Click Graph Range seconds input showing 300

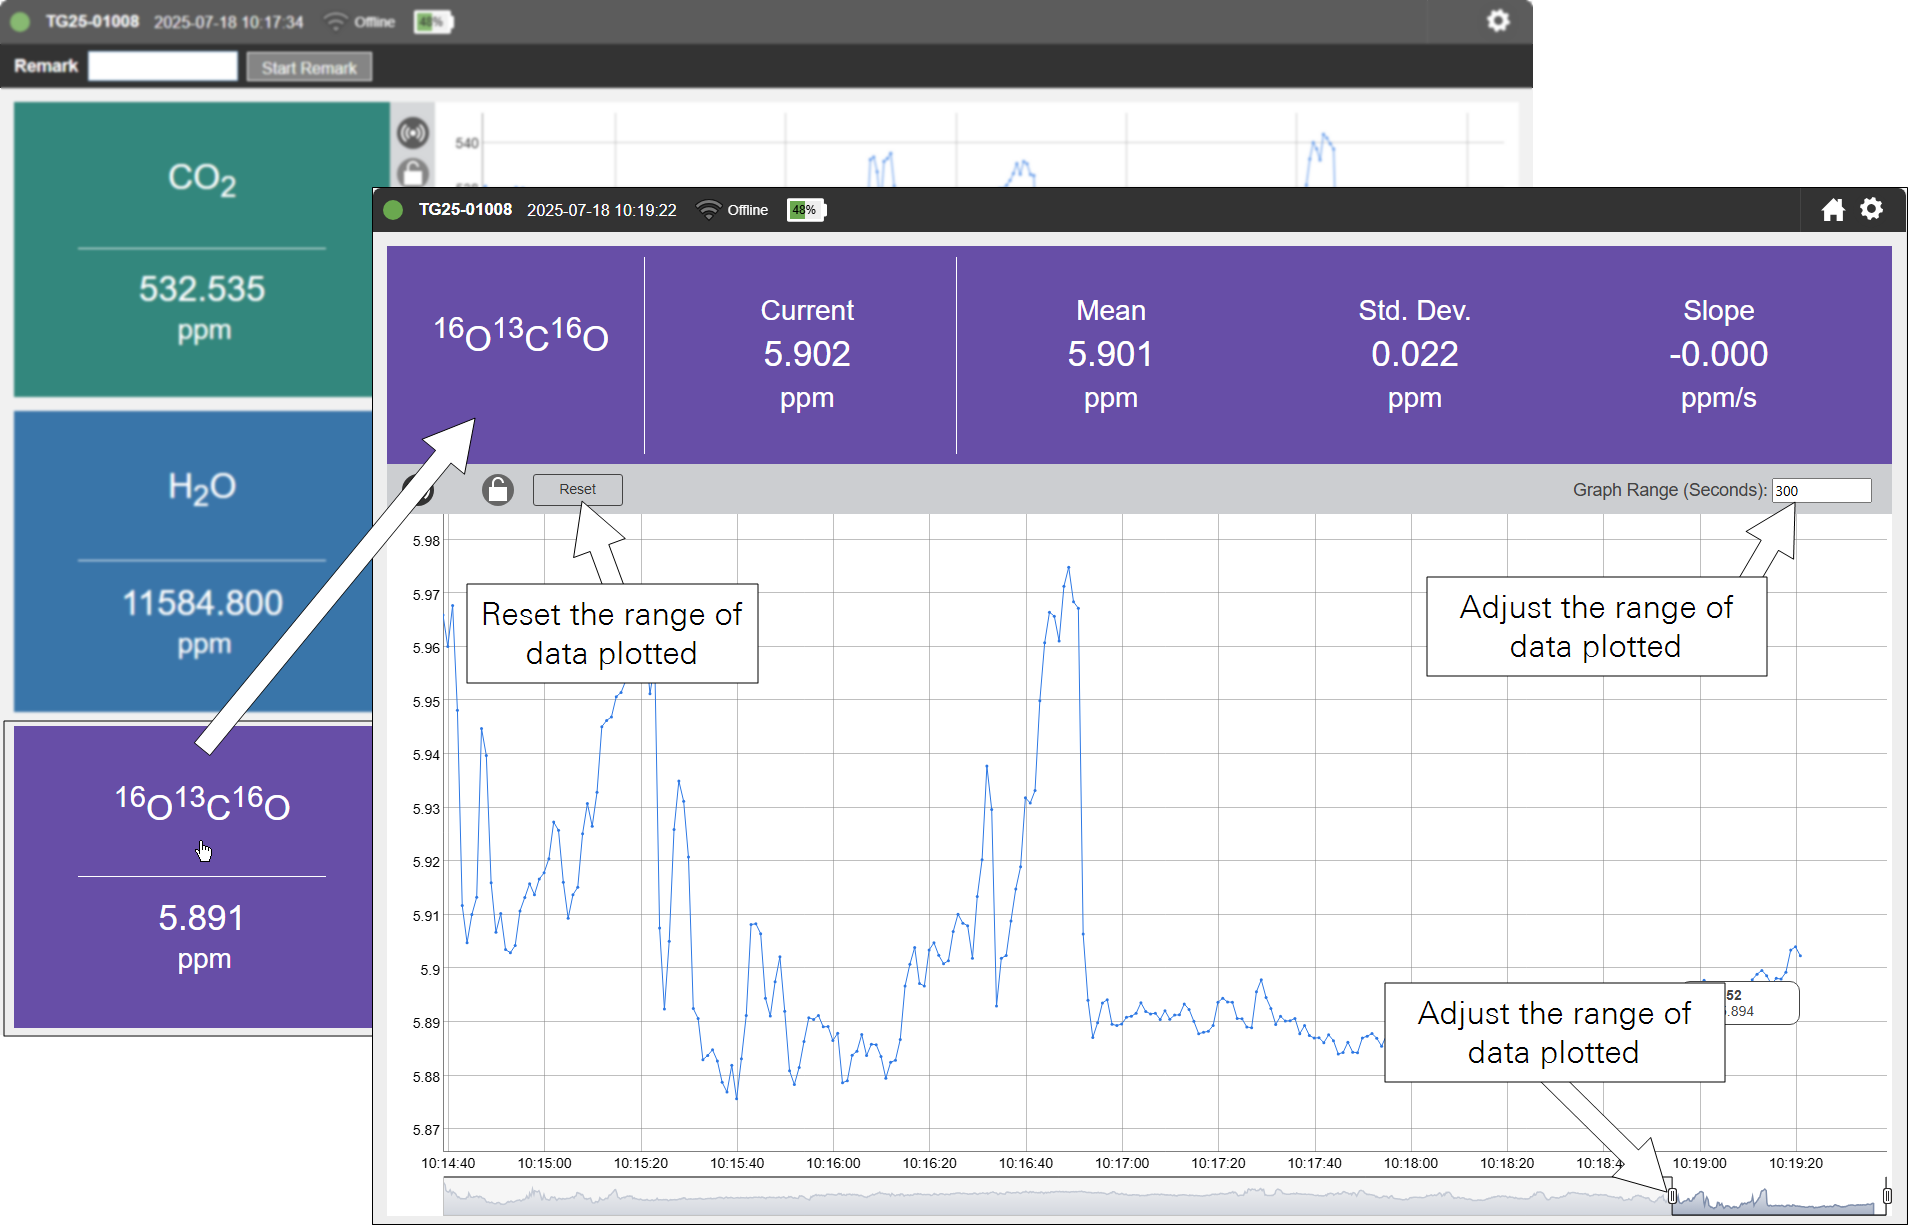[1821, 491]
